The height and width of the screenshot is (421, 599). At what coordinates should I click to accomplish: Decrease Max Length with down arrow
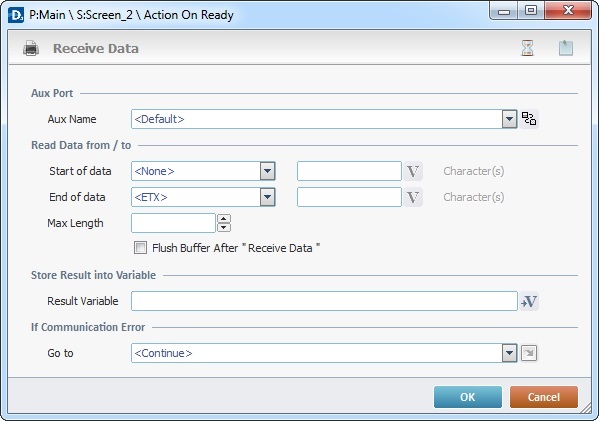(x=224, y=228)
